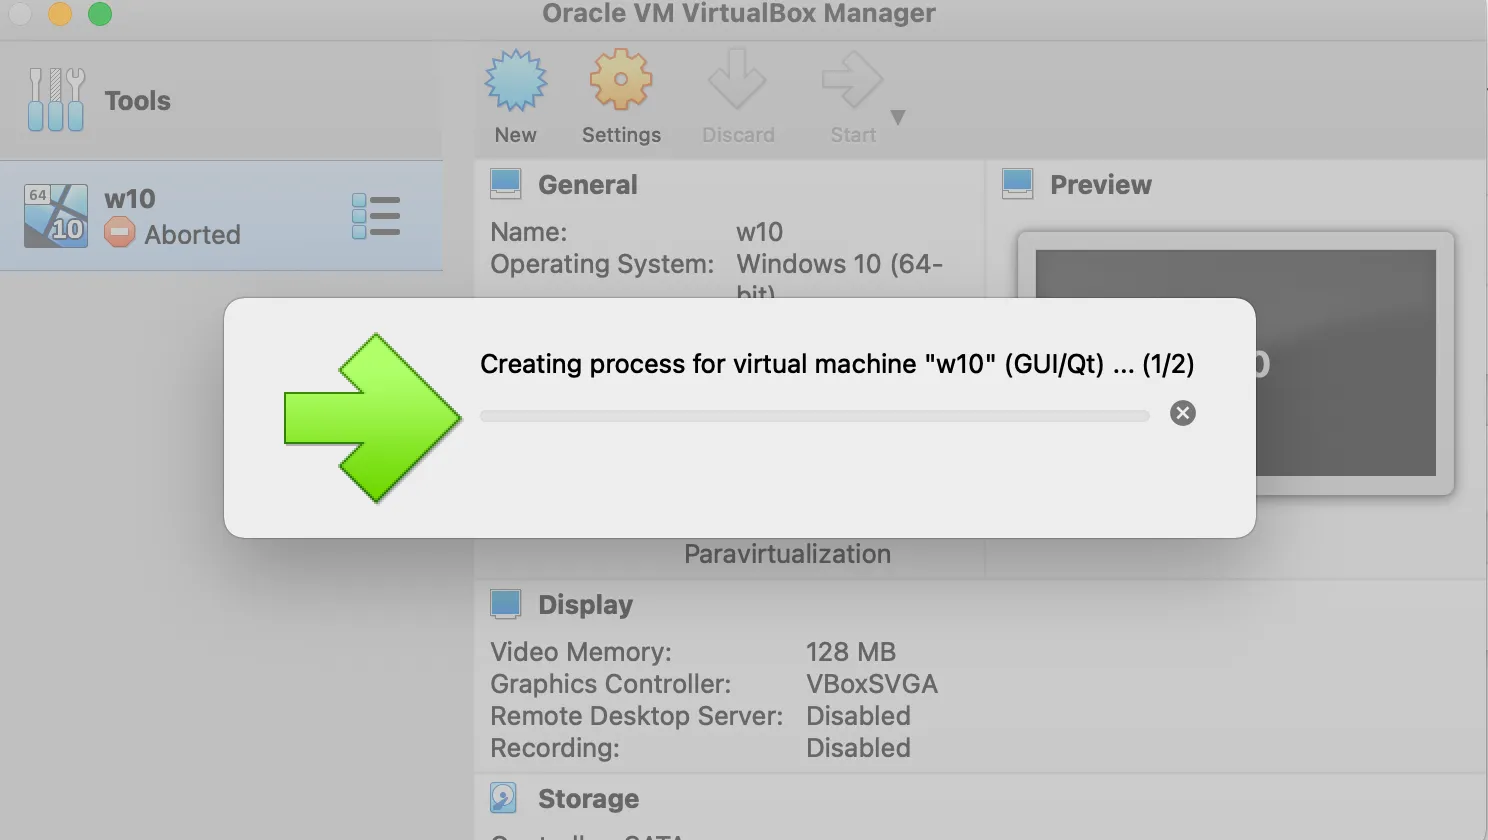Click the green arrow dialog icon
The height and width of the screenshot is (840, 1488).
point(373,418)
